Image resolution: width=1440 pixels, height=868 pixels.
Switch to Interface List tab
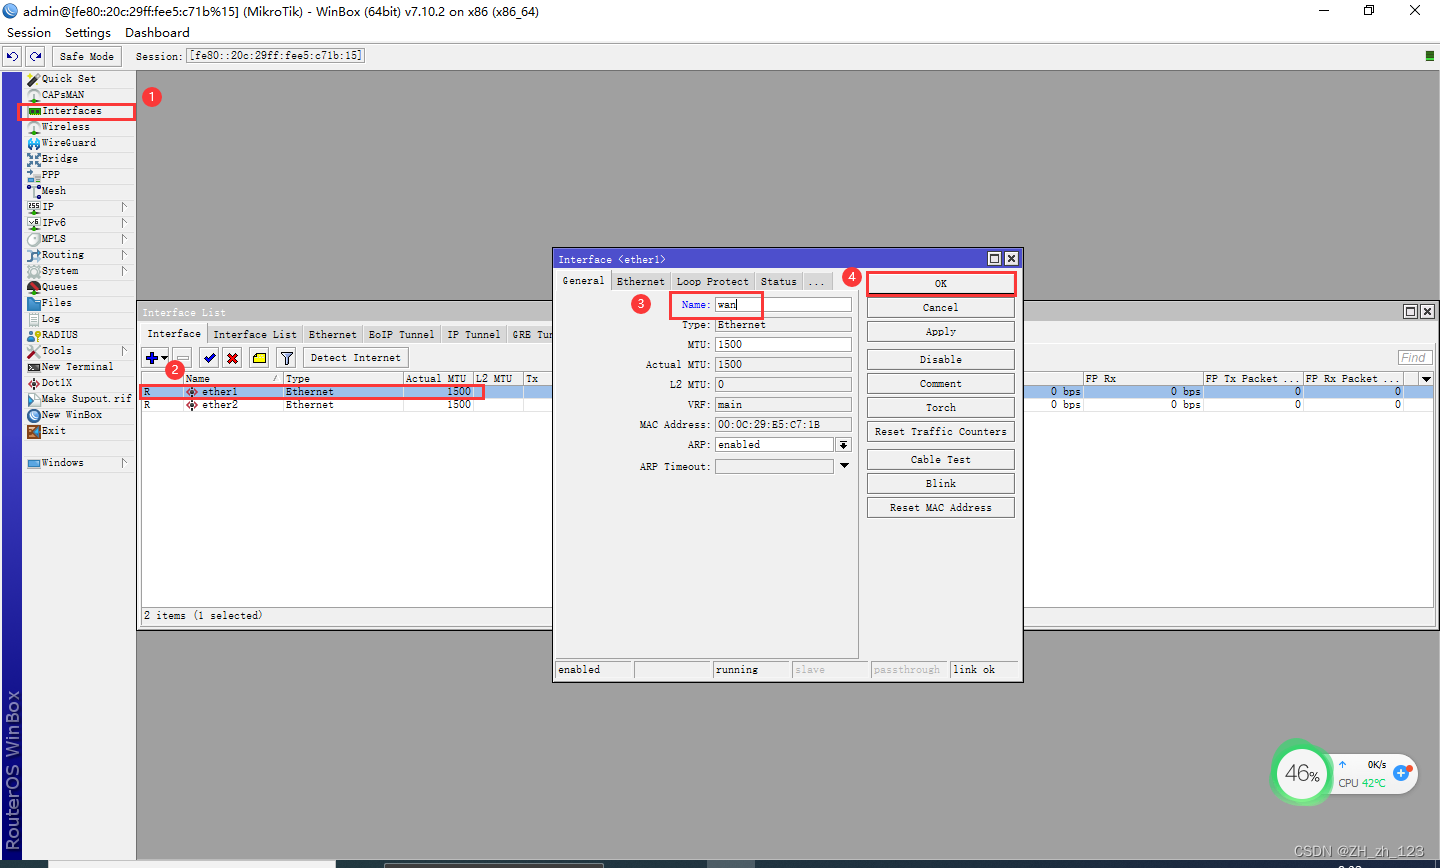[255, 335]
